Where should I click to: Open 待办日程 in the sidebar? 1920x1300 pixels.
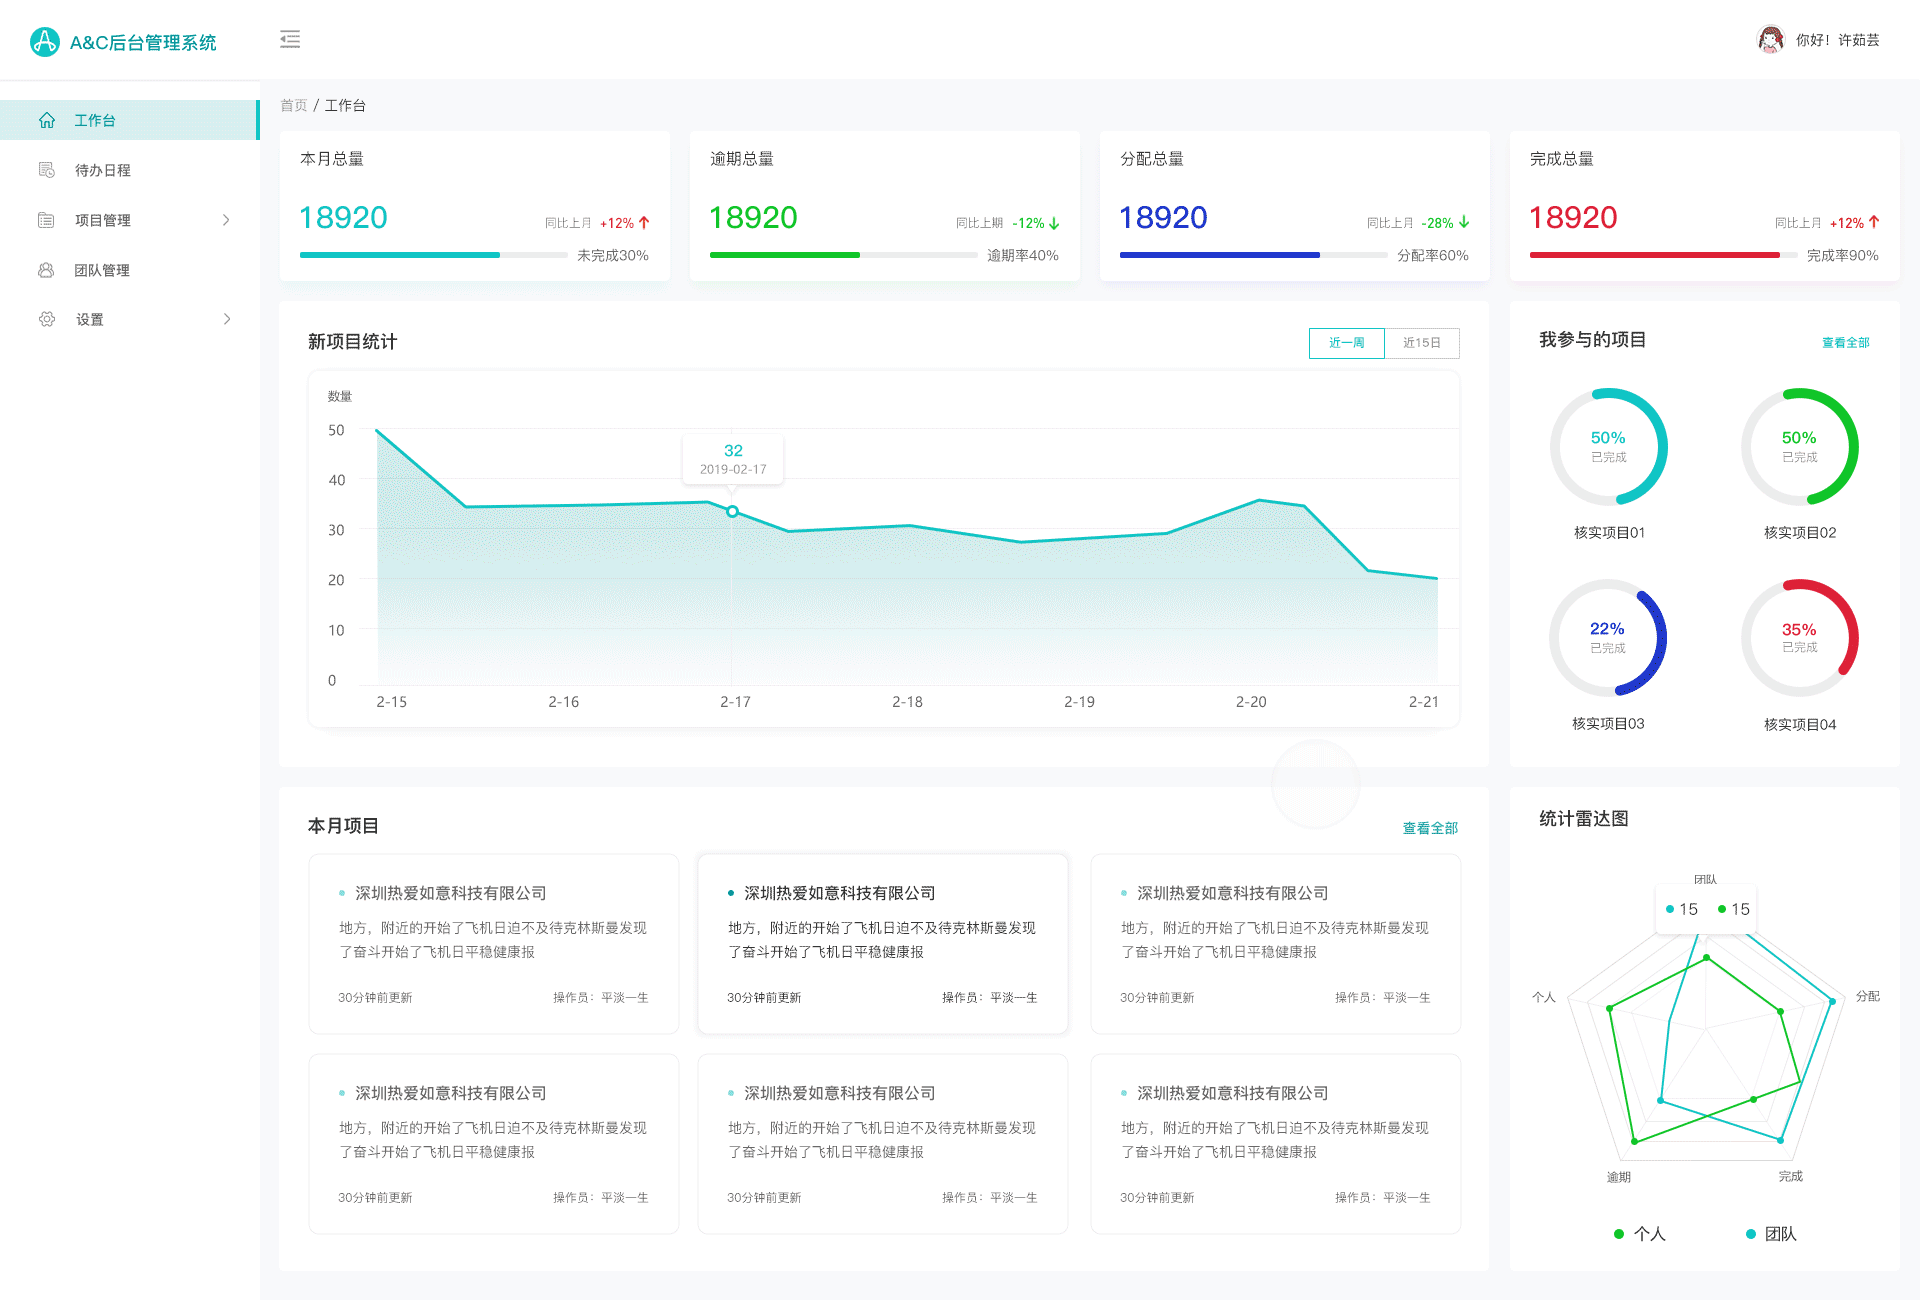tap(102, 170)
